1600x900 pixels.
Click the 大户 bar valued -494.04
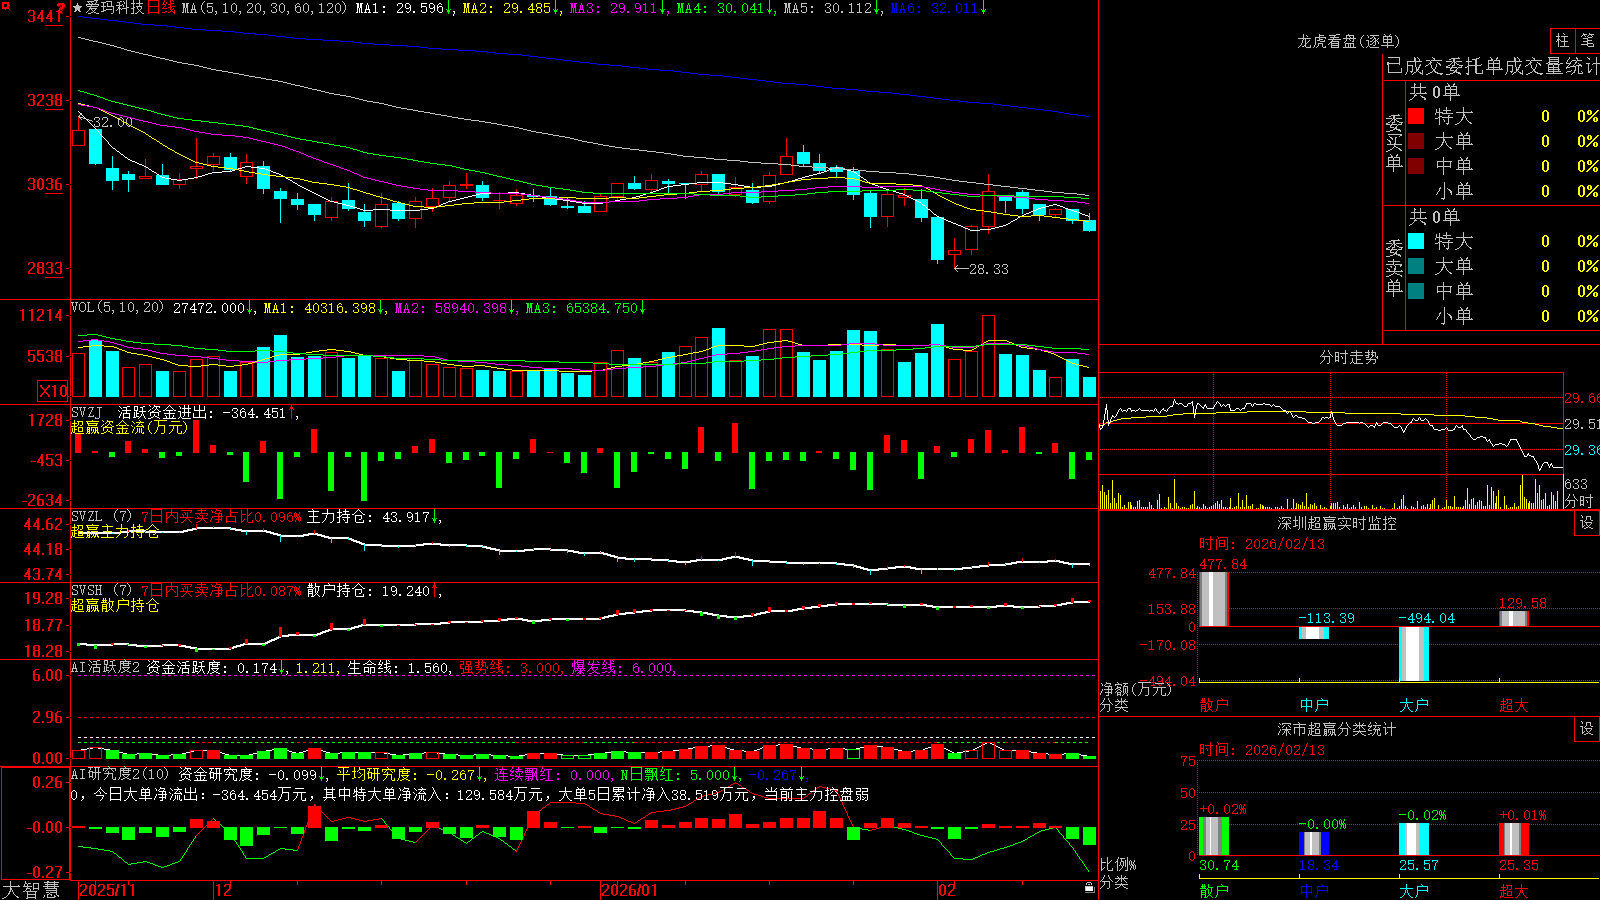point(1414,654)
